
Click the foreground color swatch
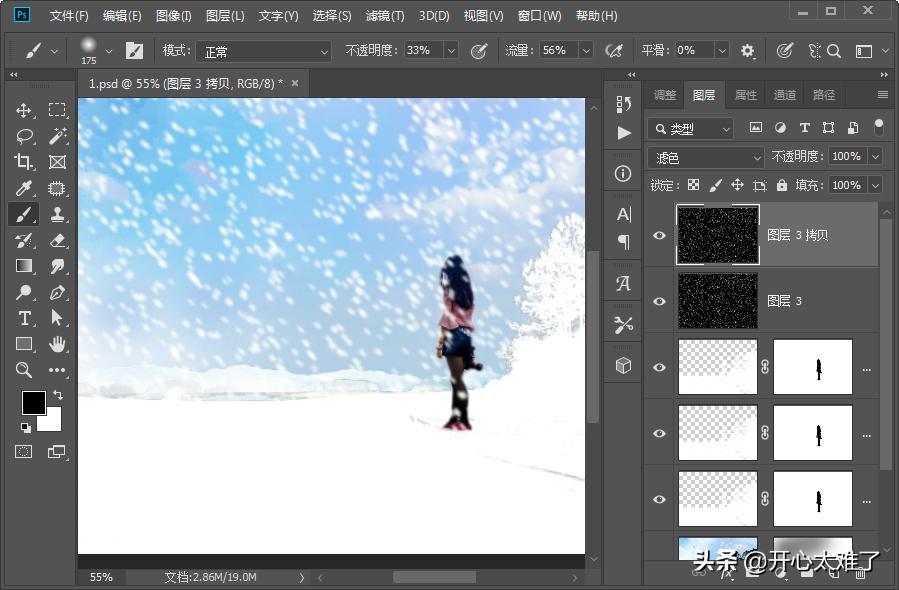34,402
